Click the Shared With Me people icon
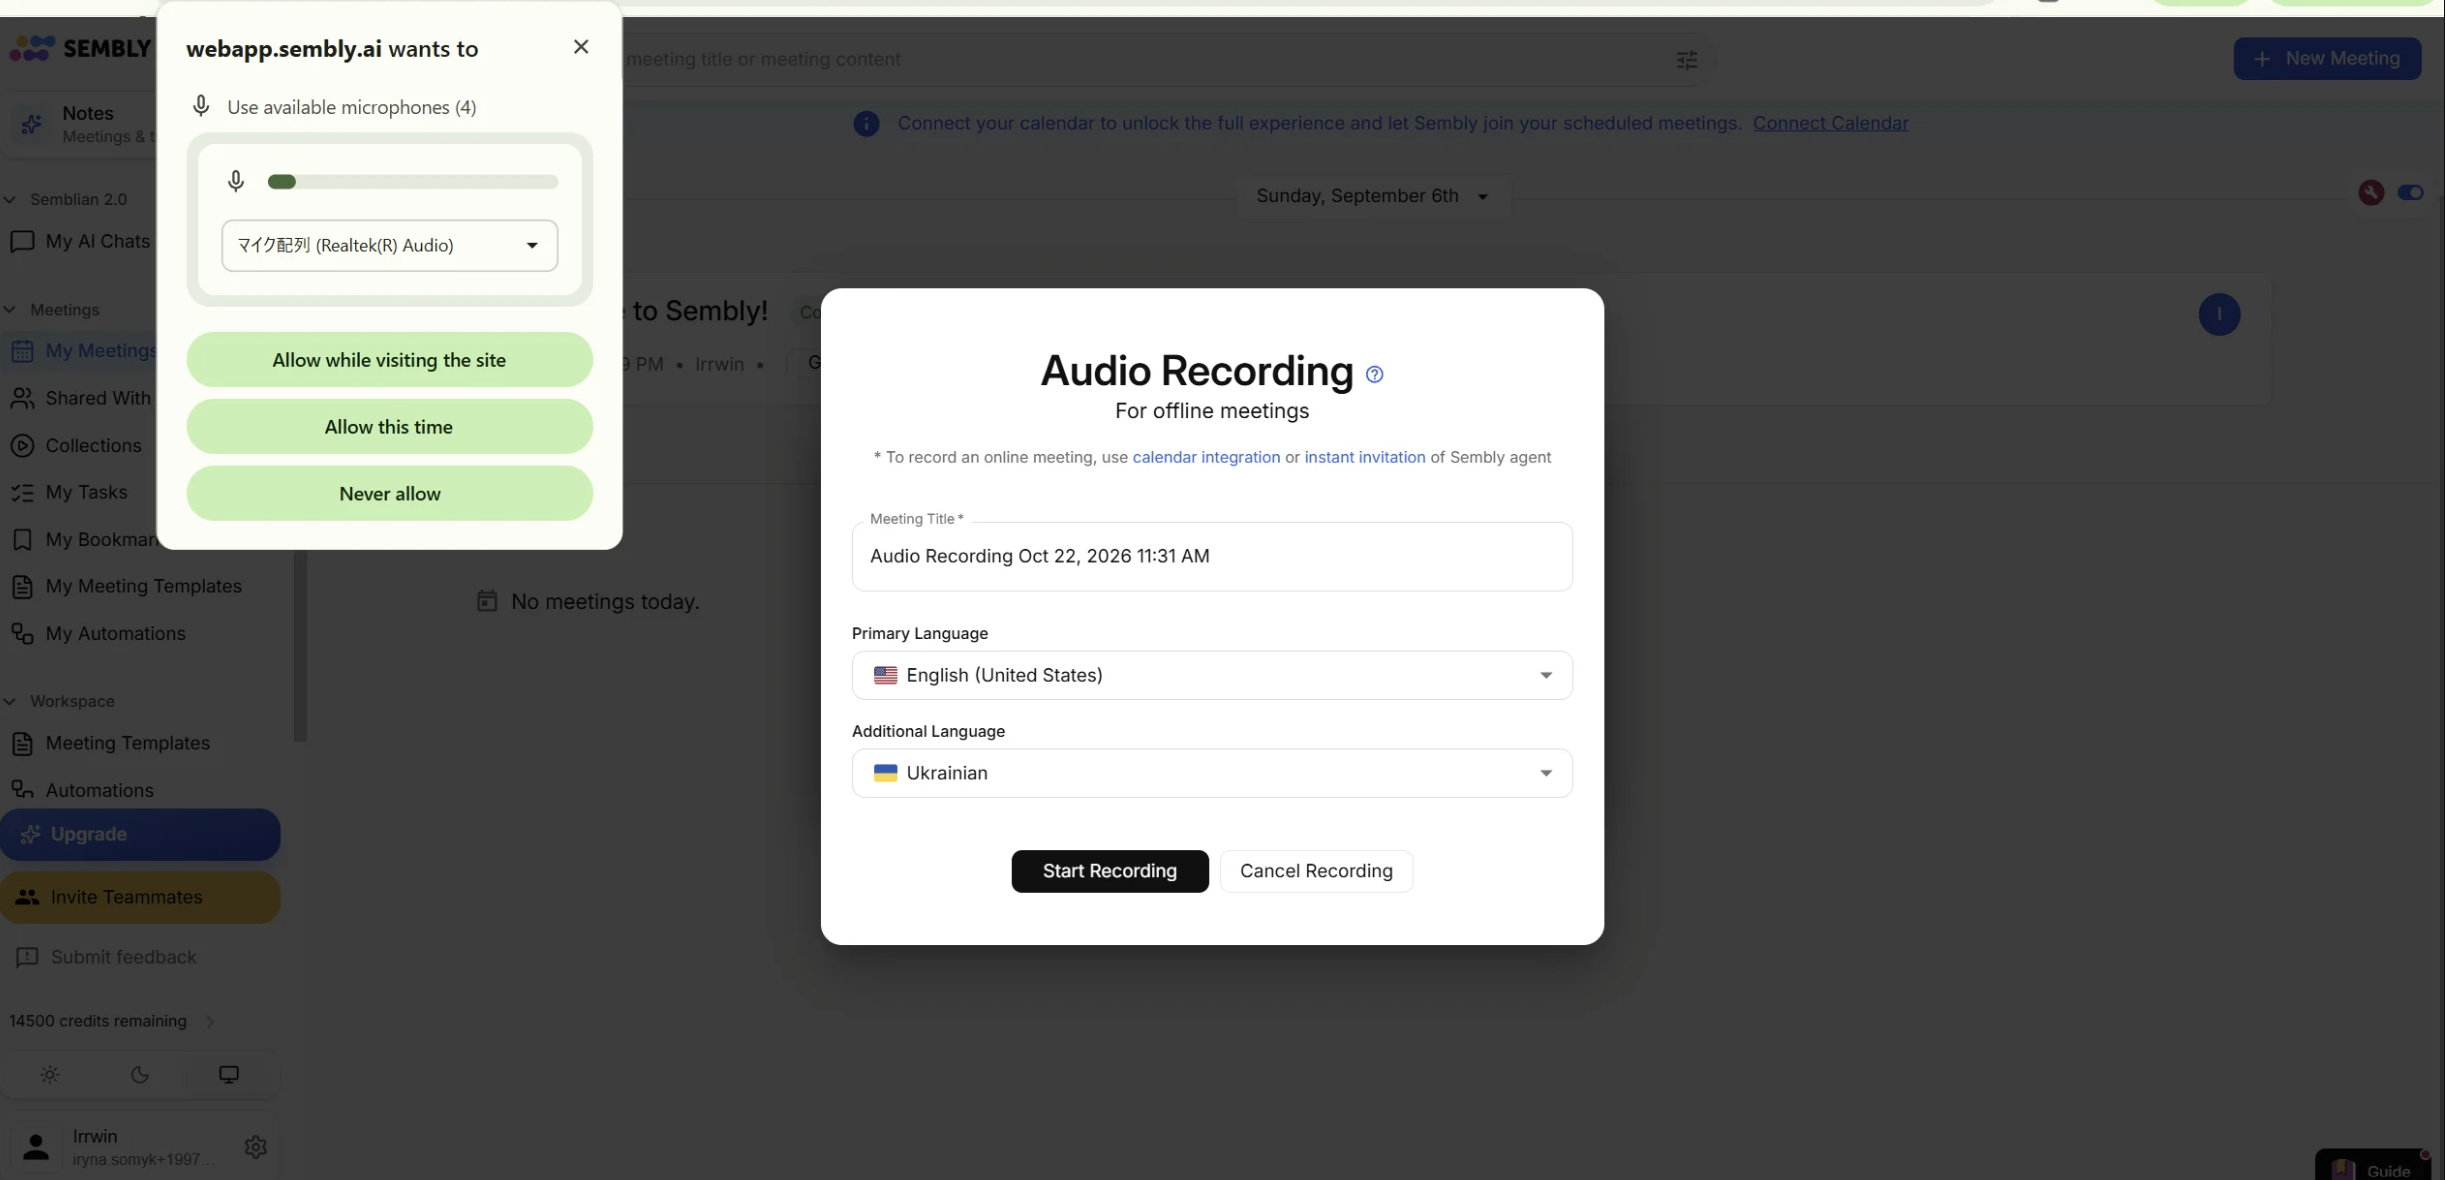Image resolution: width=2445 pixels, height=1180 pixels. coord(22,398)
